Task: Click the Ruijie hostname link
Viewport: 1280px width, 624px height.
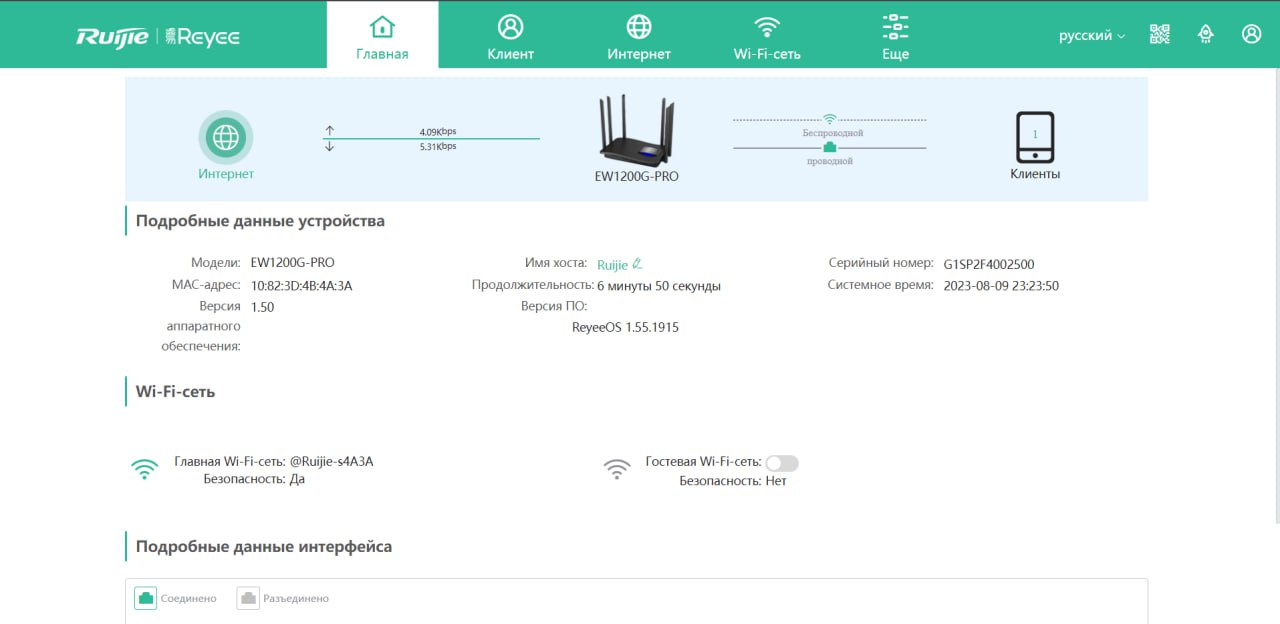Action: tap(612, 265)
